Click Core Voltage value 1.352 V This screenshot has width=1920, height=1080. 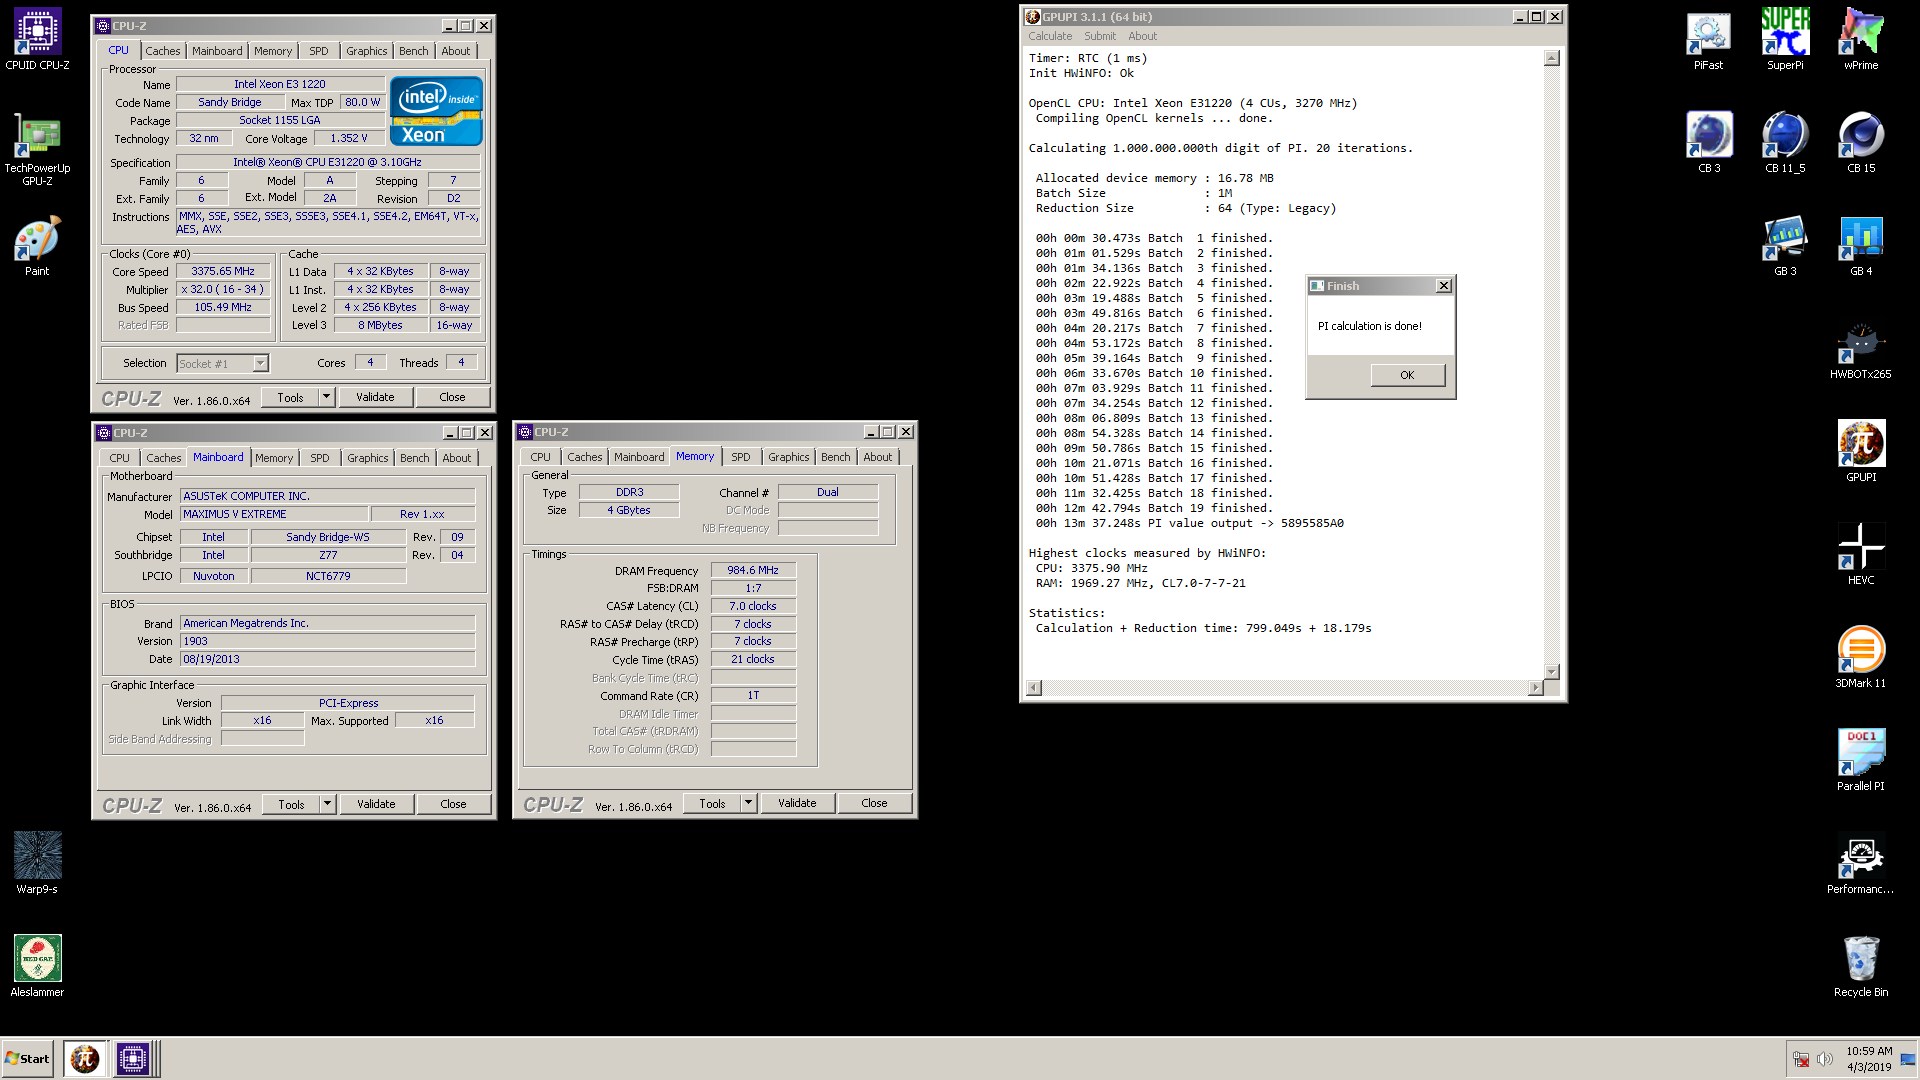pos(349,138)
